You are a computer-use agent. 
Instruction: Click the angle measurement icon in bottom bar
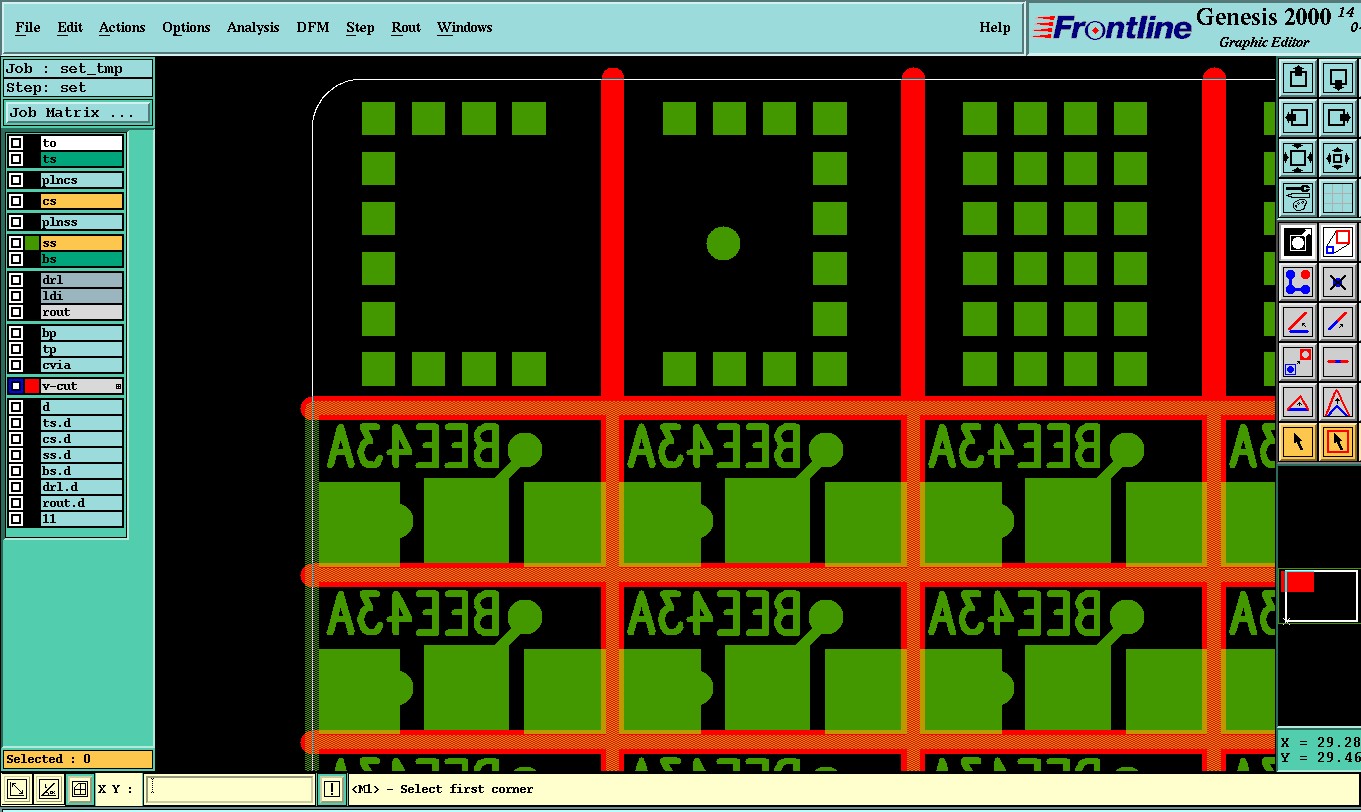48,789
